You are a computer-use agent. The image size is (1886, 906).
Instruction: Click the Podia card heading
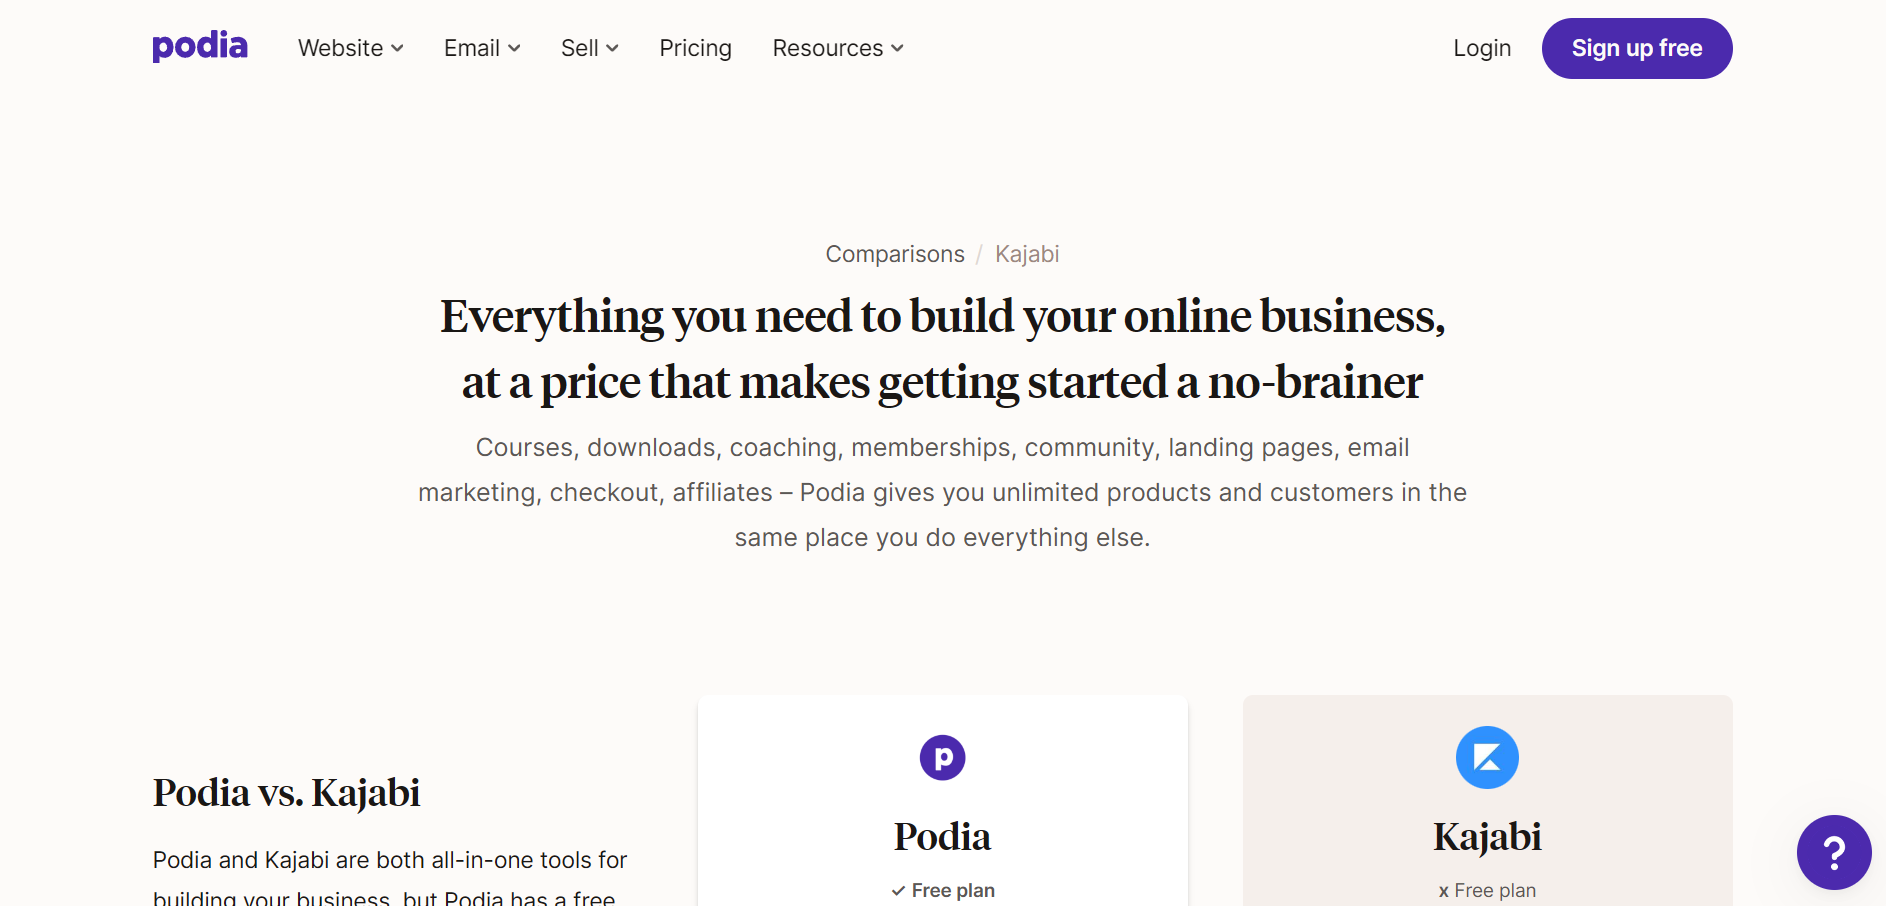(942, 836)
